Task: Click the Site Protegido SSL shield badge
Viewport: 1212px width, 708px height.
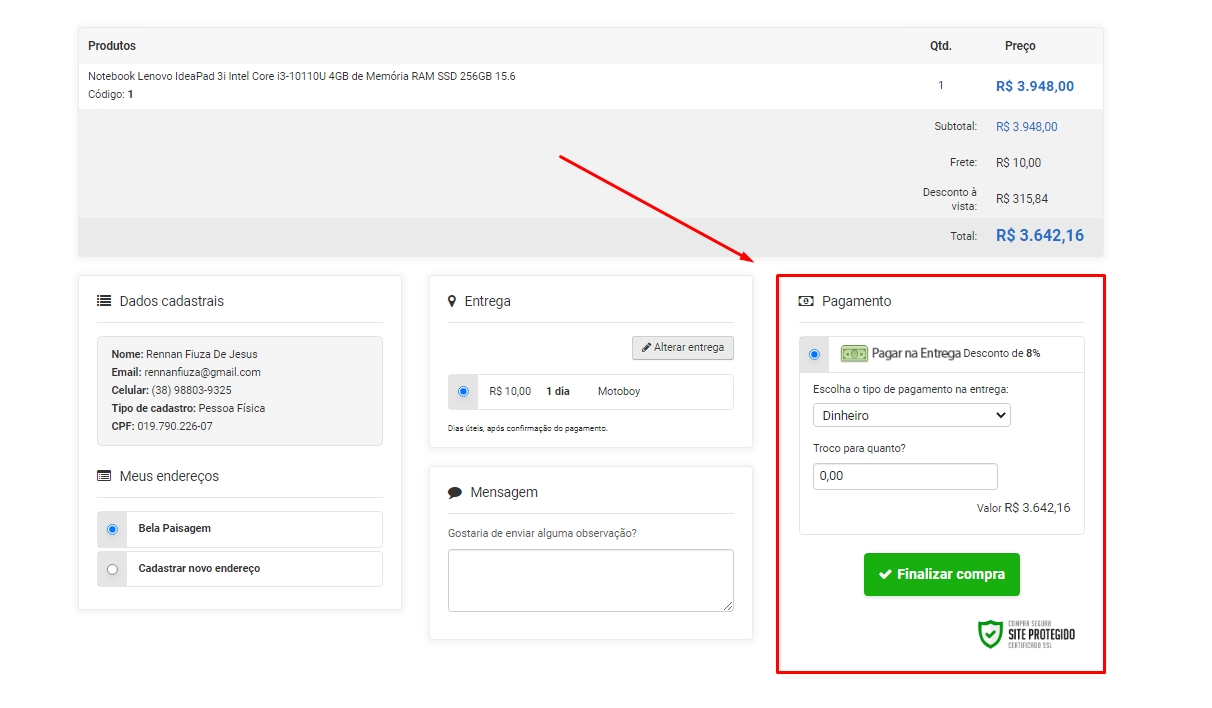Action: coord(1027,634)
